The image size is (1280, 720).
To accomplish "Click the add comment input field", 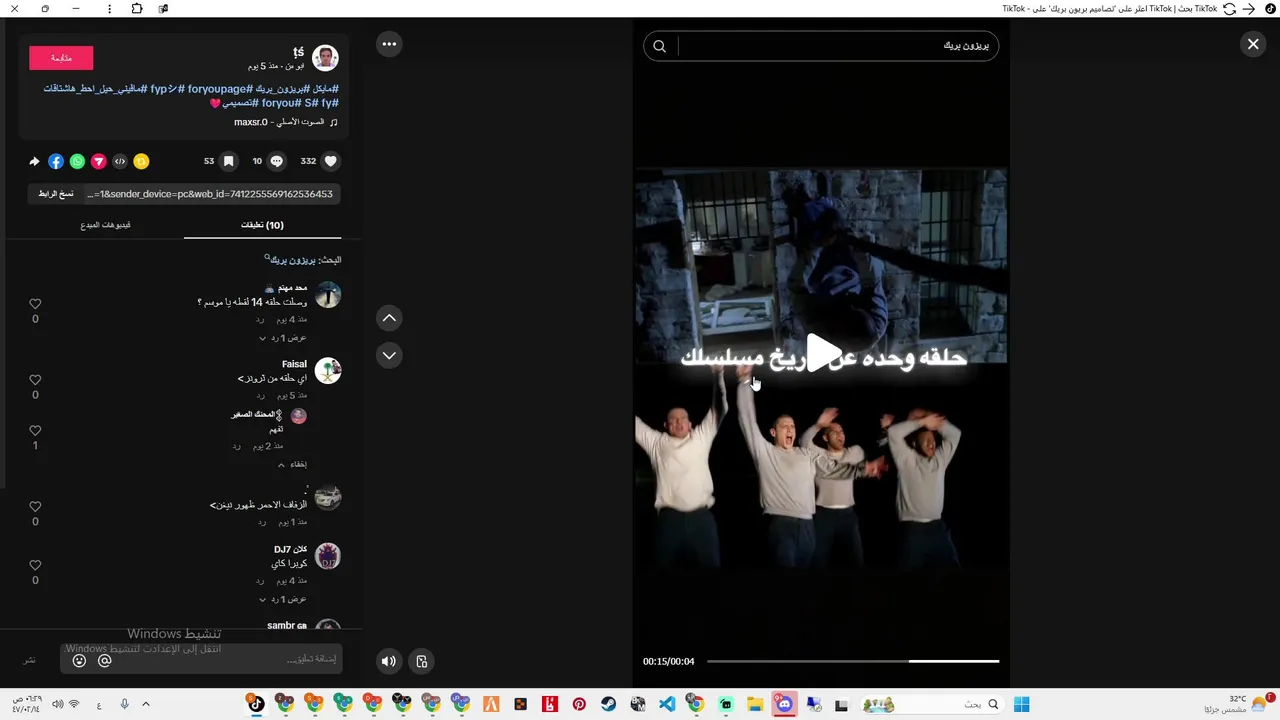I will 201,659.
